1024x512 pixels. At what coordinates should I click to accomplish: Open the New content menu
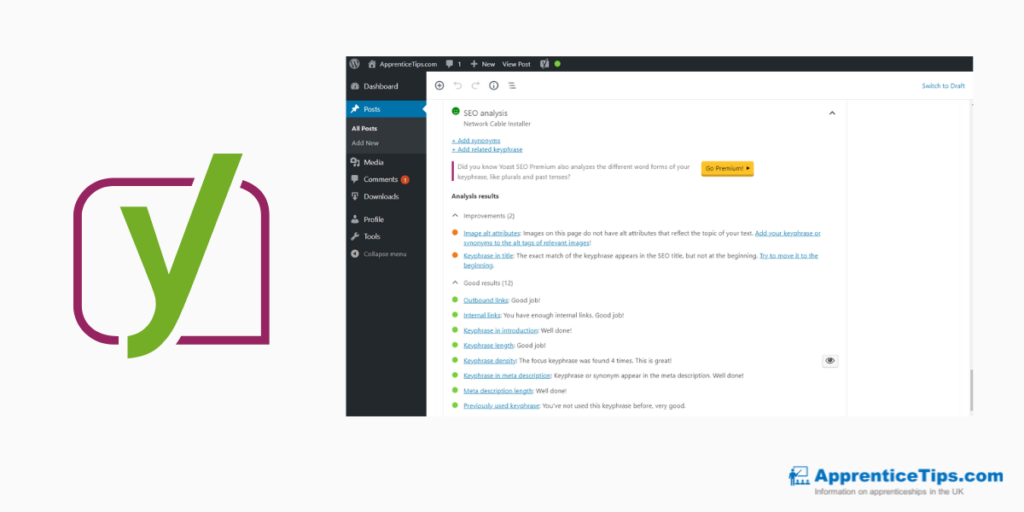tap(483, 64)
